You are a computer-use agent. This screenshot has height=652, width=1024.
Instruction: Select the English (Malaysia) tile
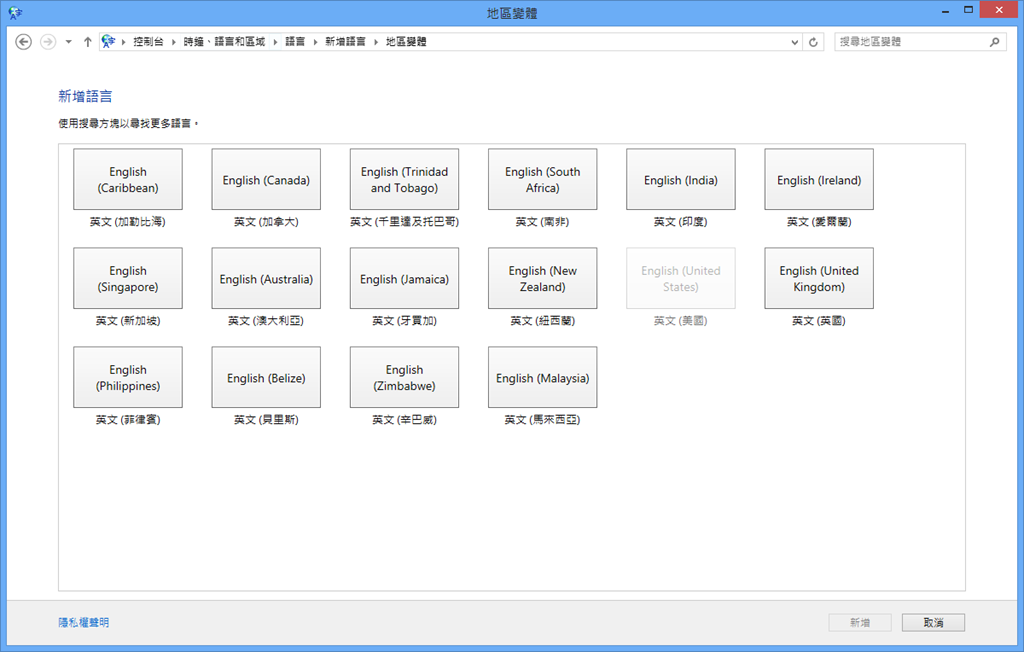point(543,377)
